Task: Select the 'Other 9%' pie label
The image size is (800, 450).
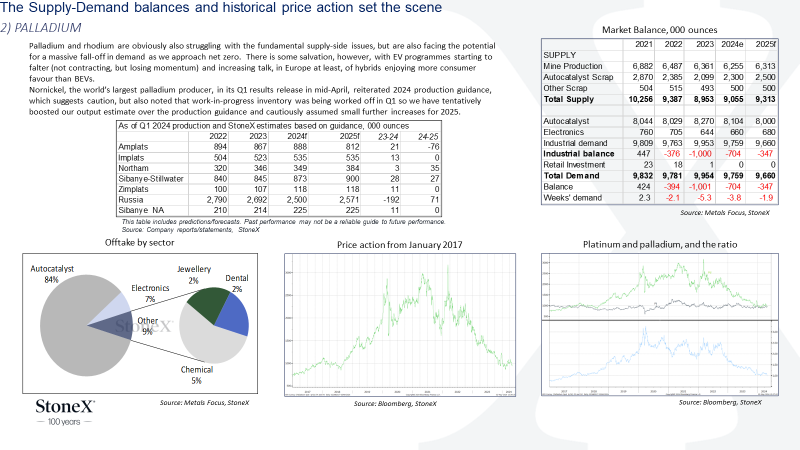Action: pyautogui.click(x=147, y=326)
